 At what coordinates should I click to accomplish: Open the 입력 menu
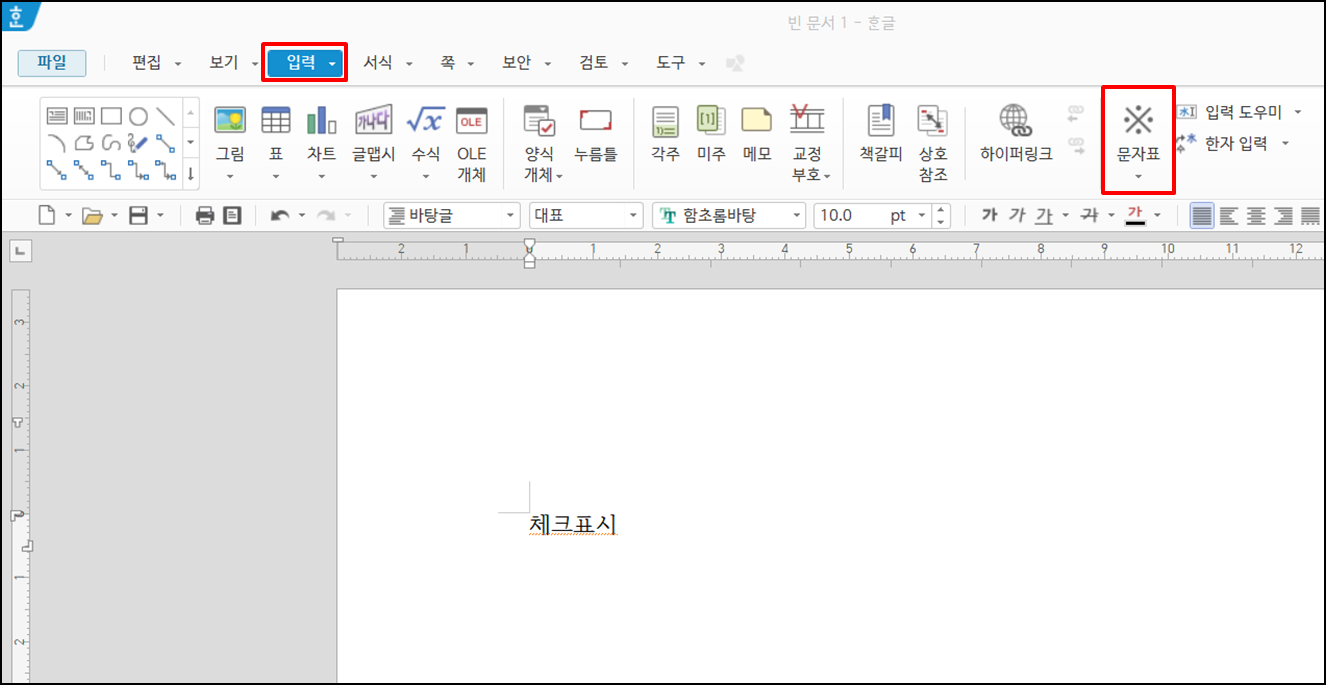pyautogui.click(x=304, y=63)
